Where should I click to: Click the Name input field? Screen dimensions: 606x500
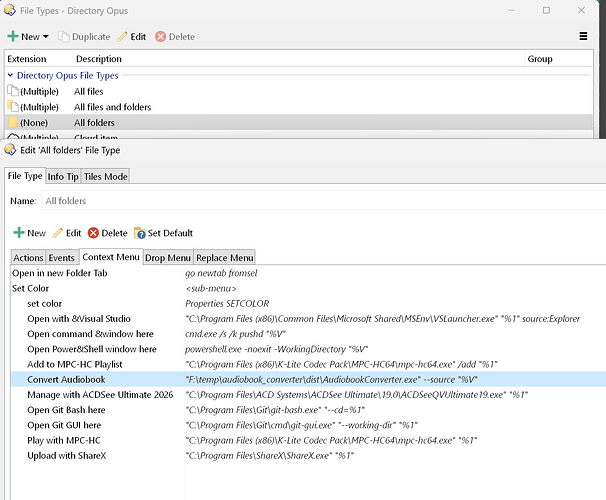coord(323,201)
